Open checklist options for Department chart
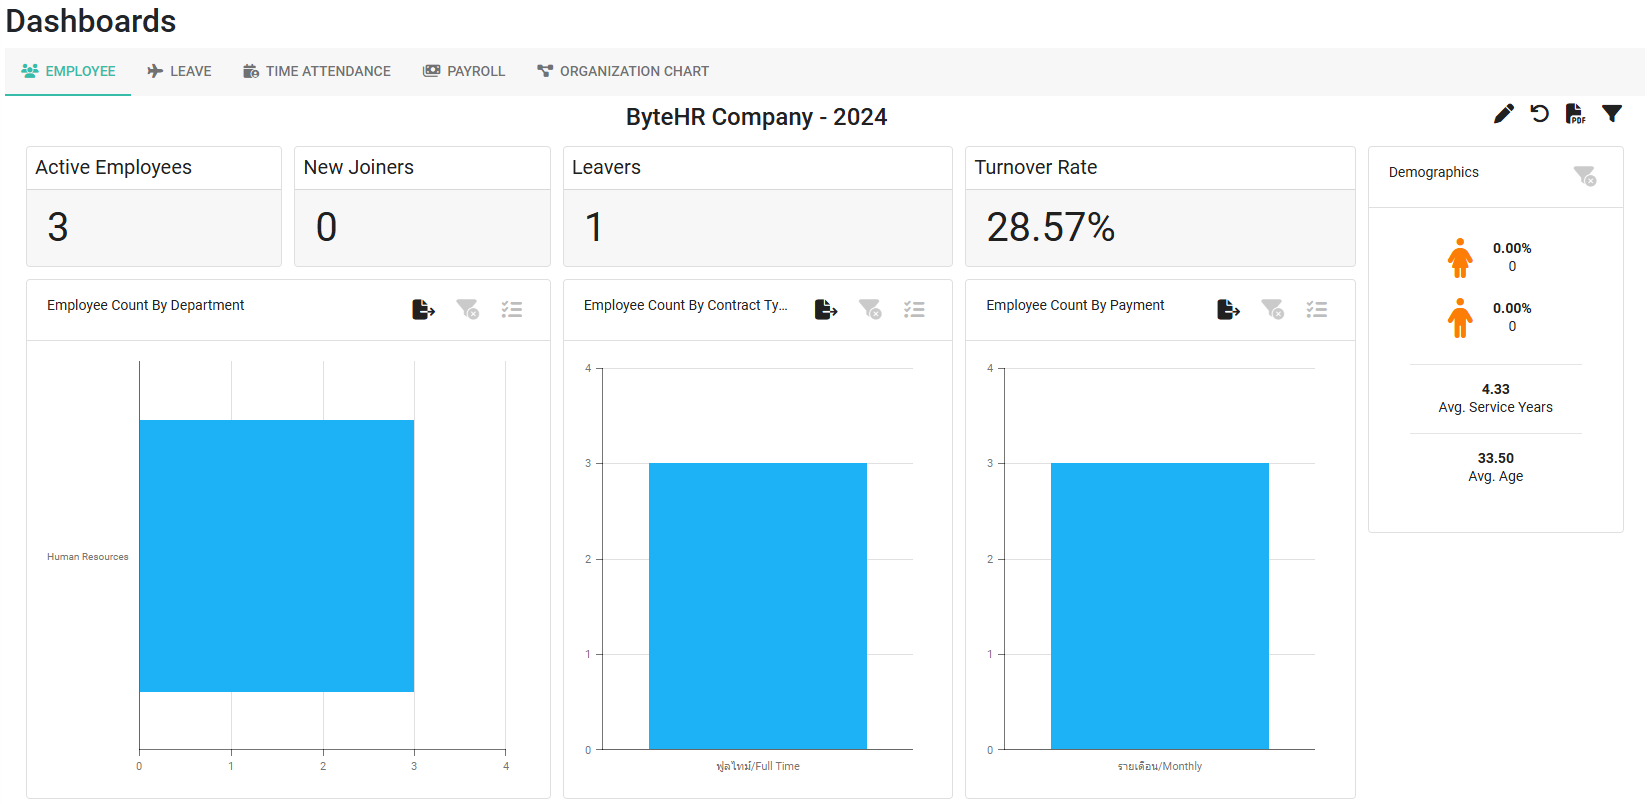The width and height of the screenshot is (1649, 804). (x=512, y=310)
